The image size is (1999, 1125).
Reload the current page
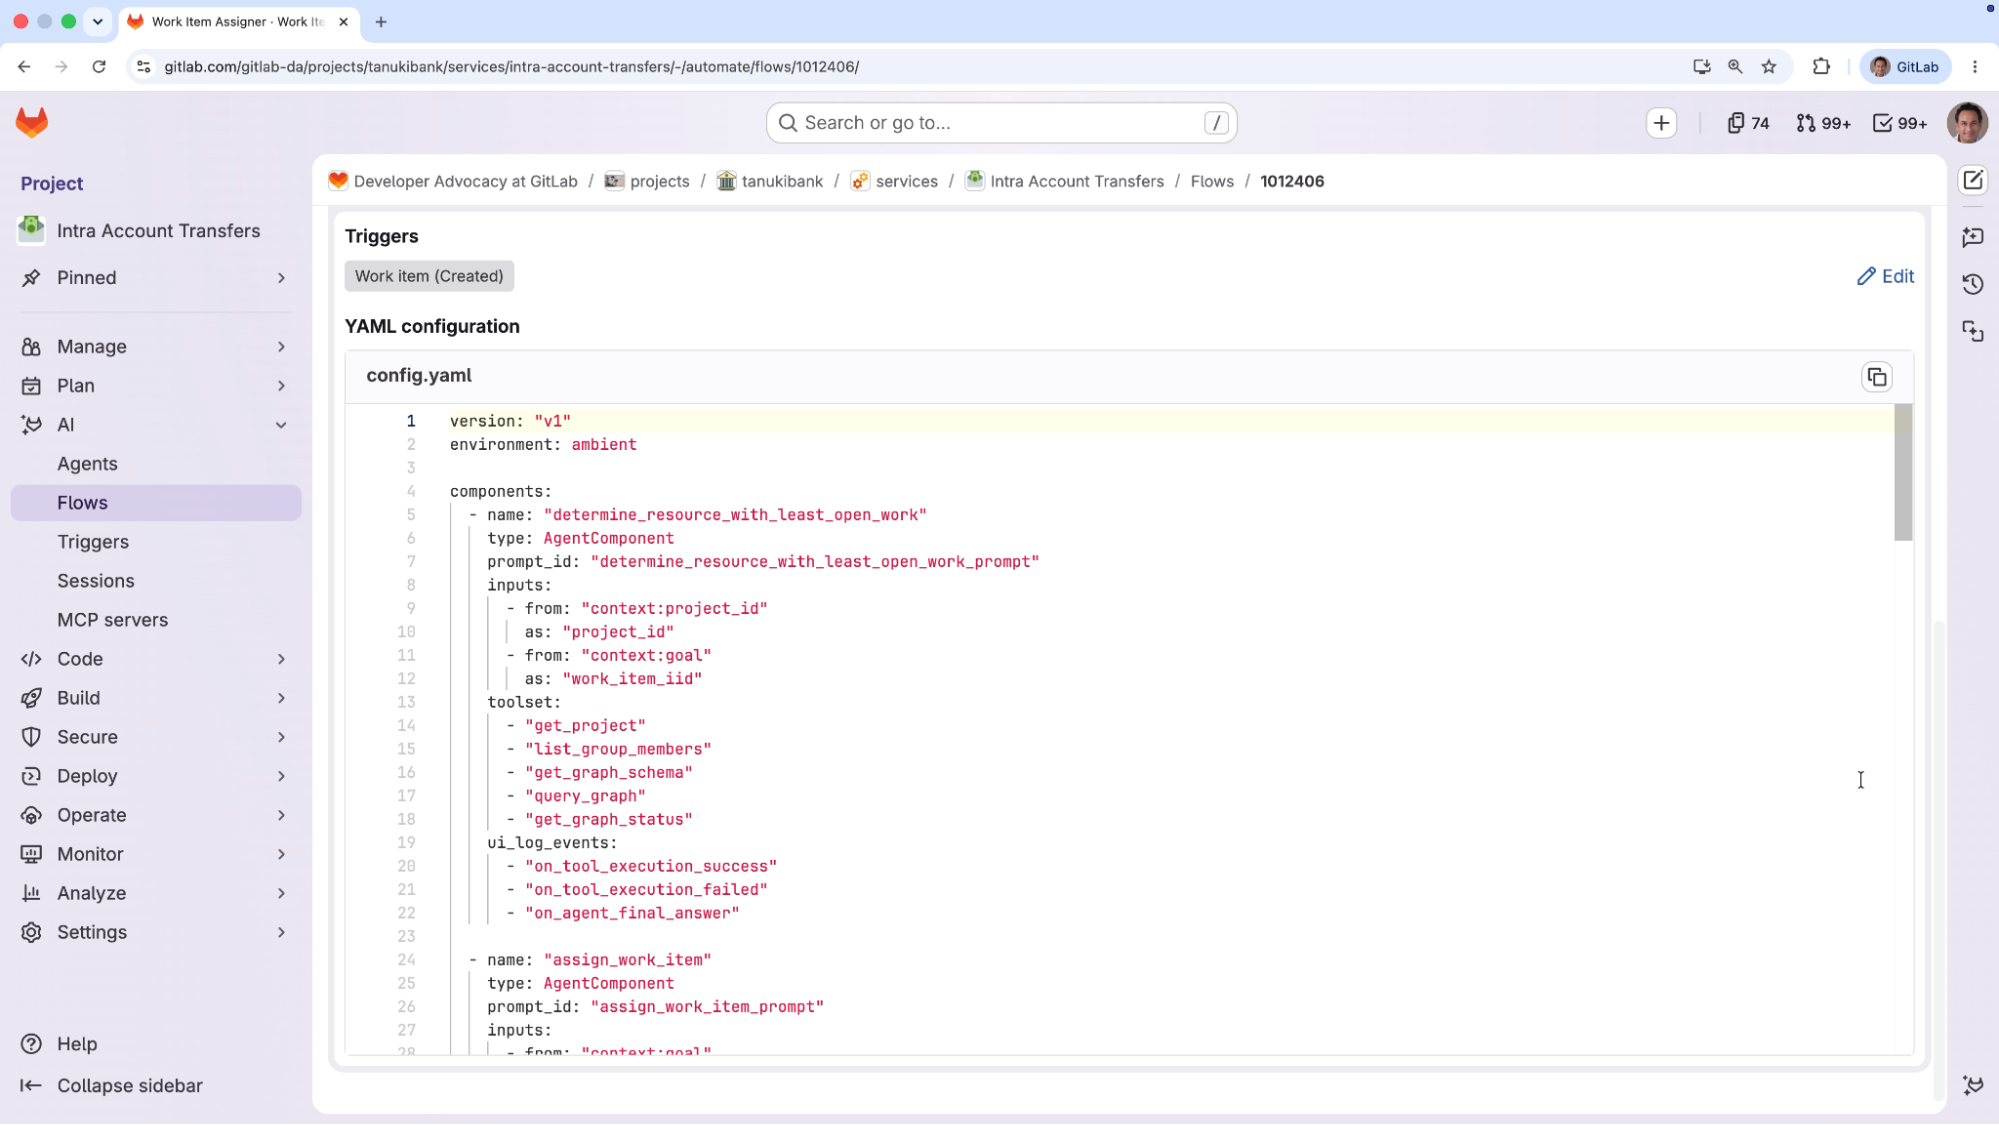click(x=99, y=67)
